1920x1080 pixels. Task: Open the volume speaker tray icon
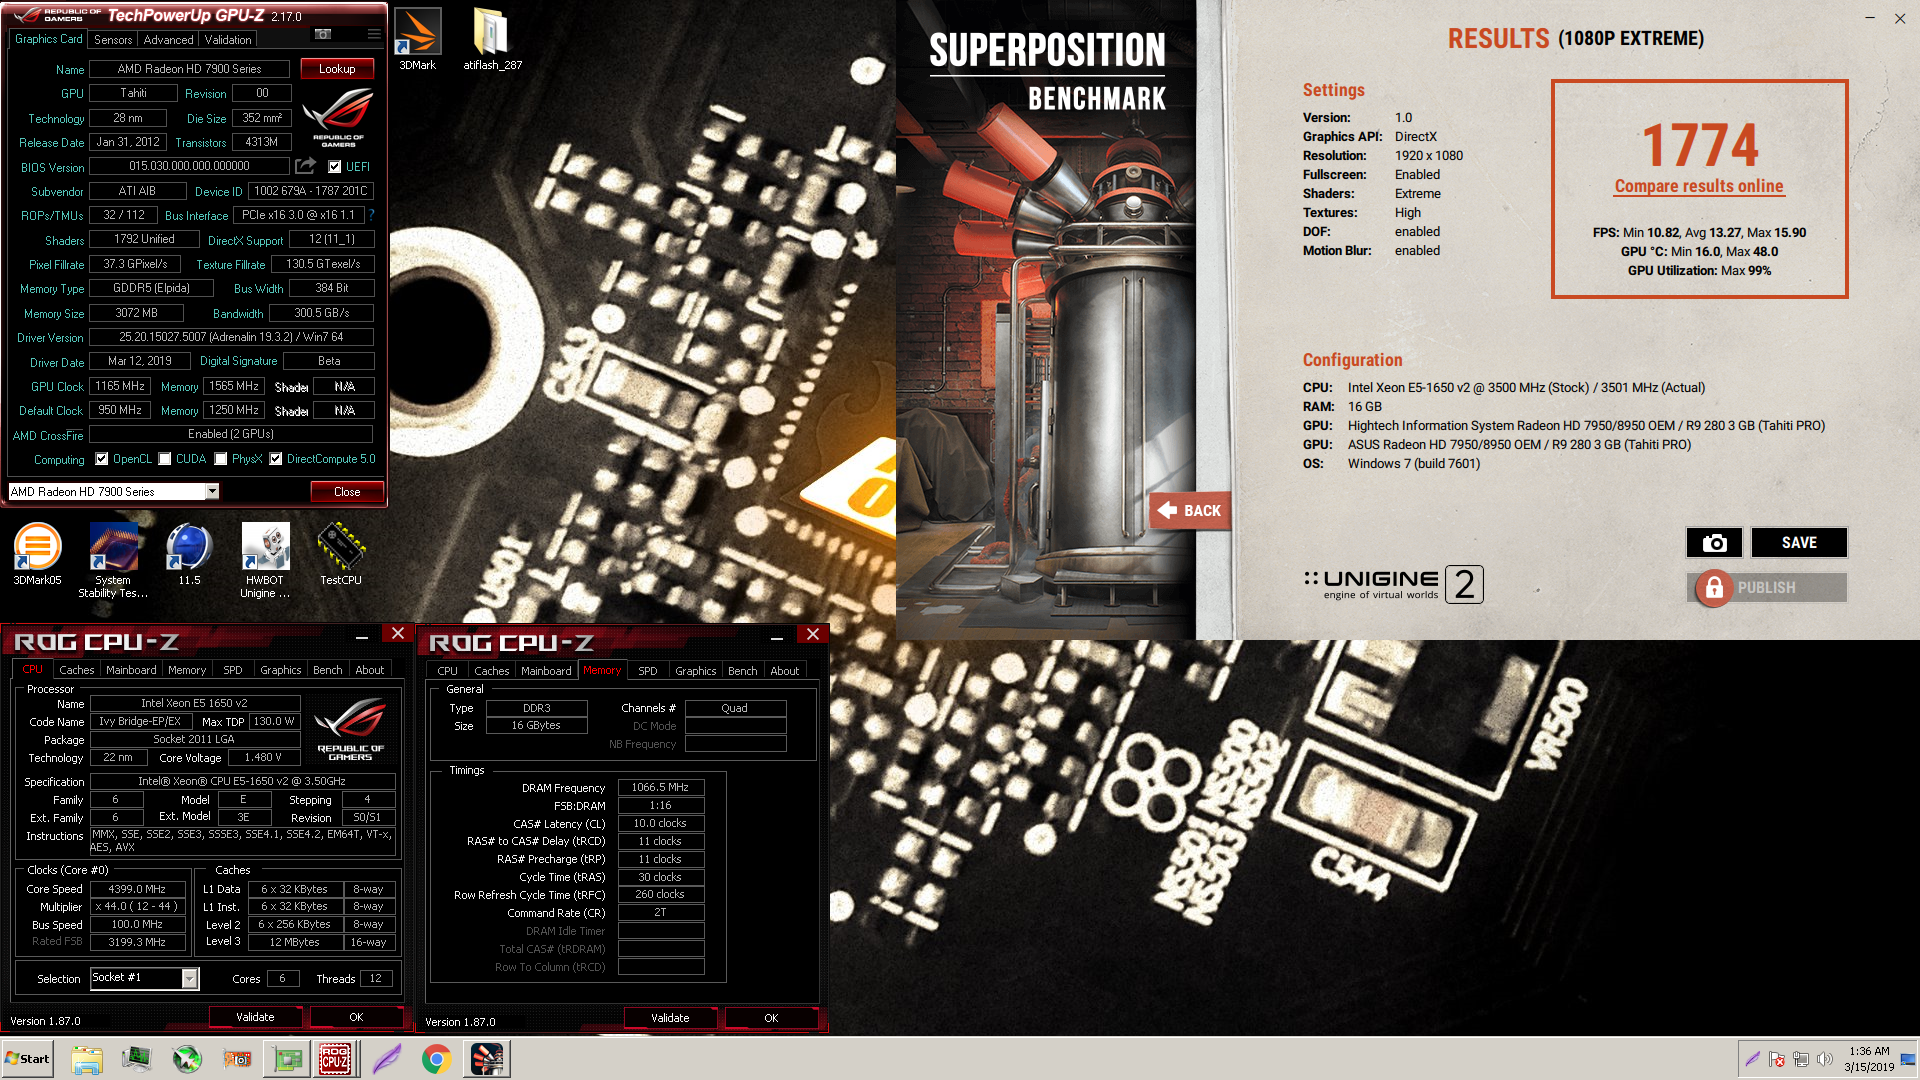pos(1825,1059)
